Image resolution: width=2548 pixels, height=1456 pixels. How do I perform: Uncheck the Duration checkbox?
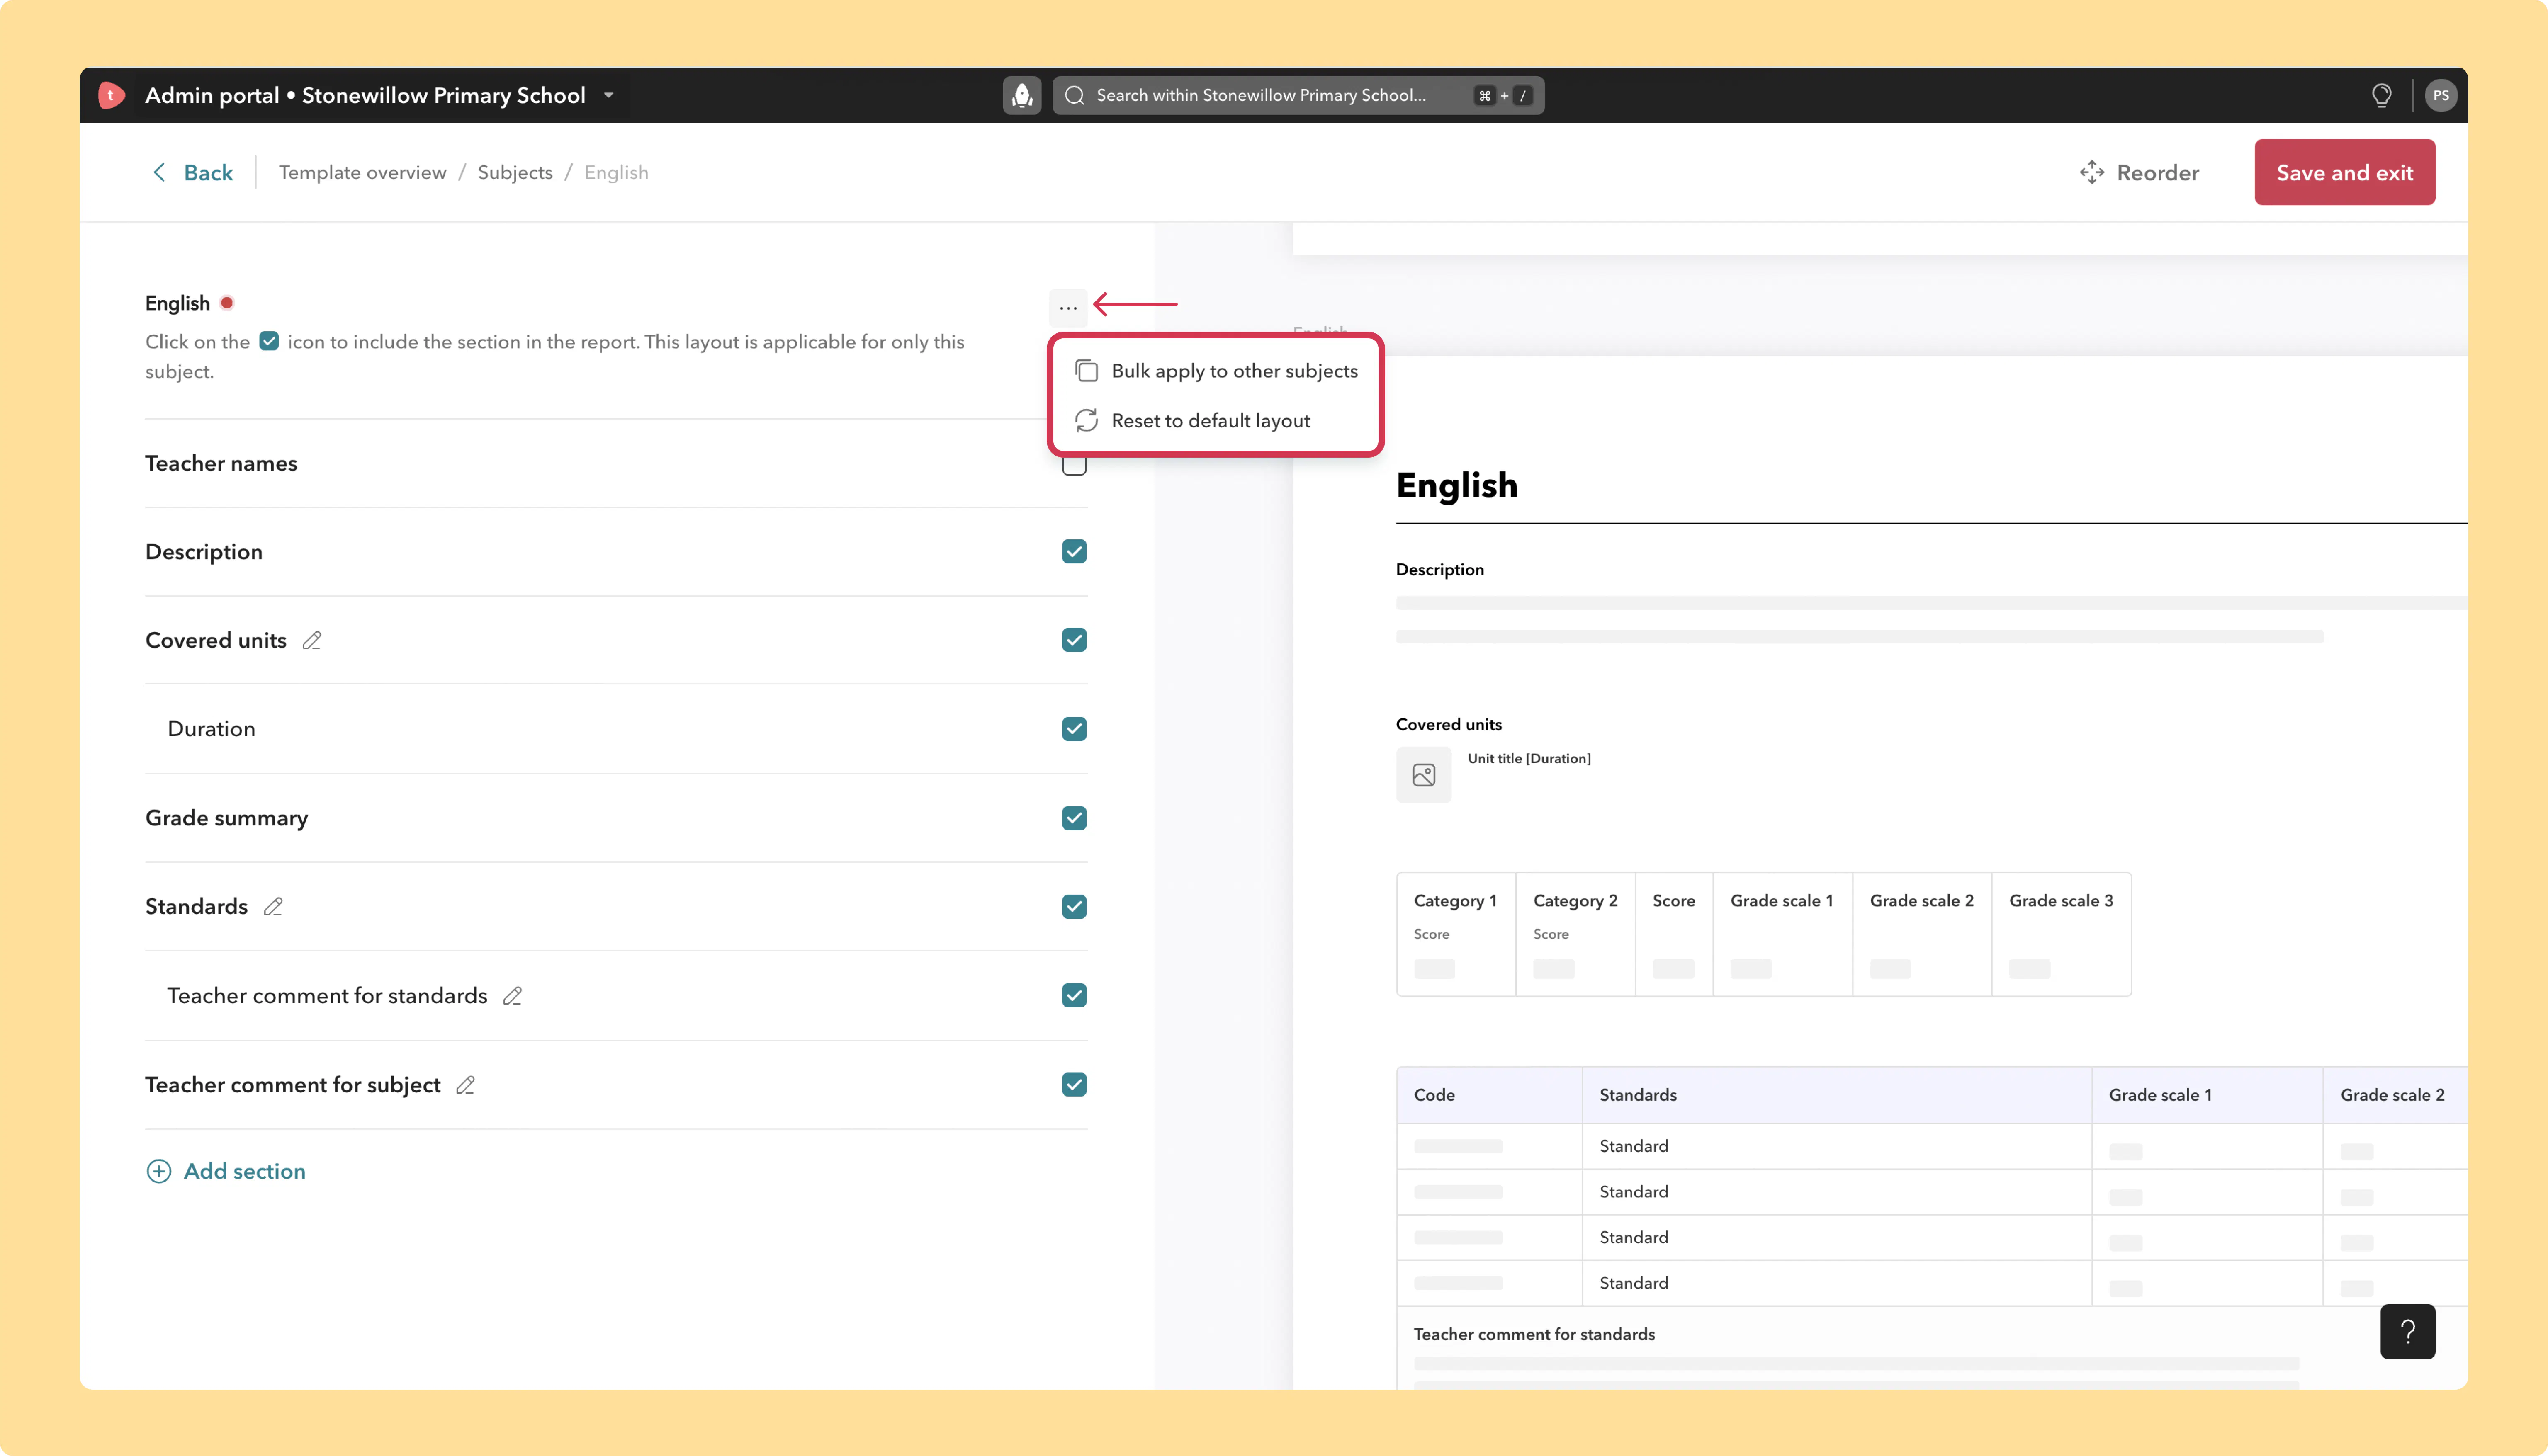tap(1074, 729)
